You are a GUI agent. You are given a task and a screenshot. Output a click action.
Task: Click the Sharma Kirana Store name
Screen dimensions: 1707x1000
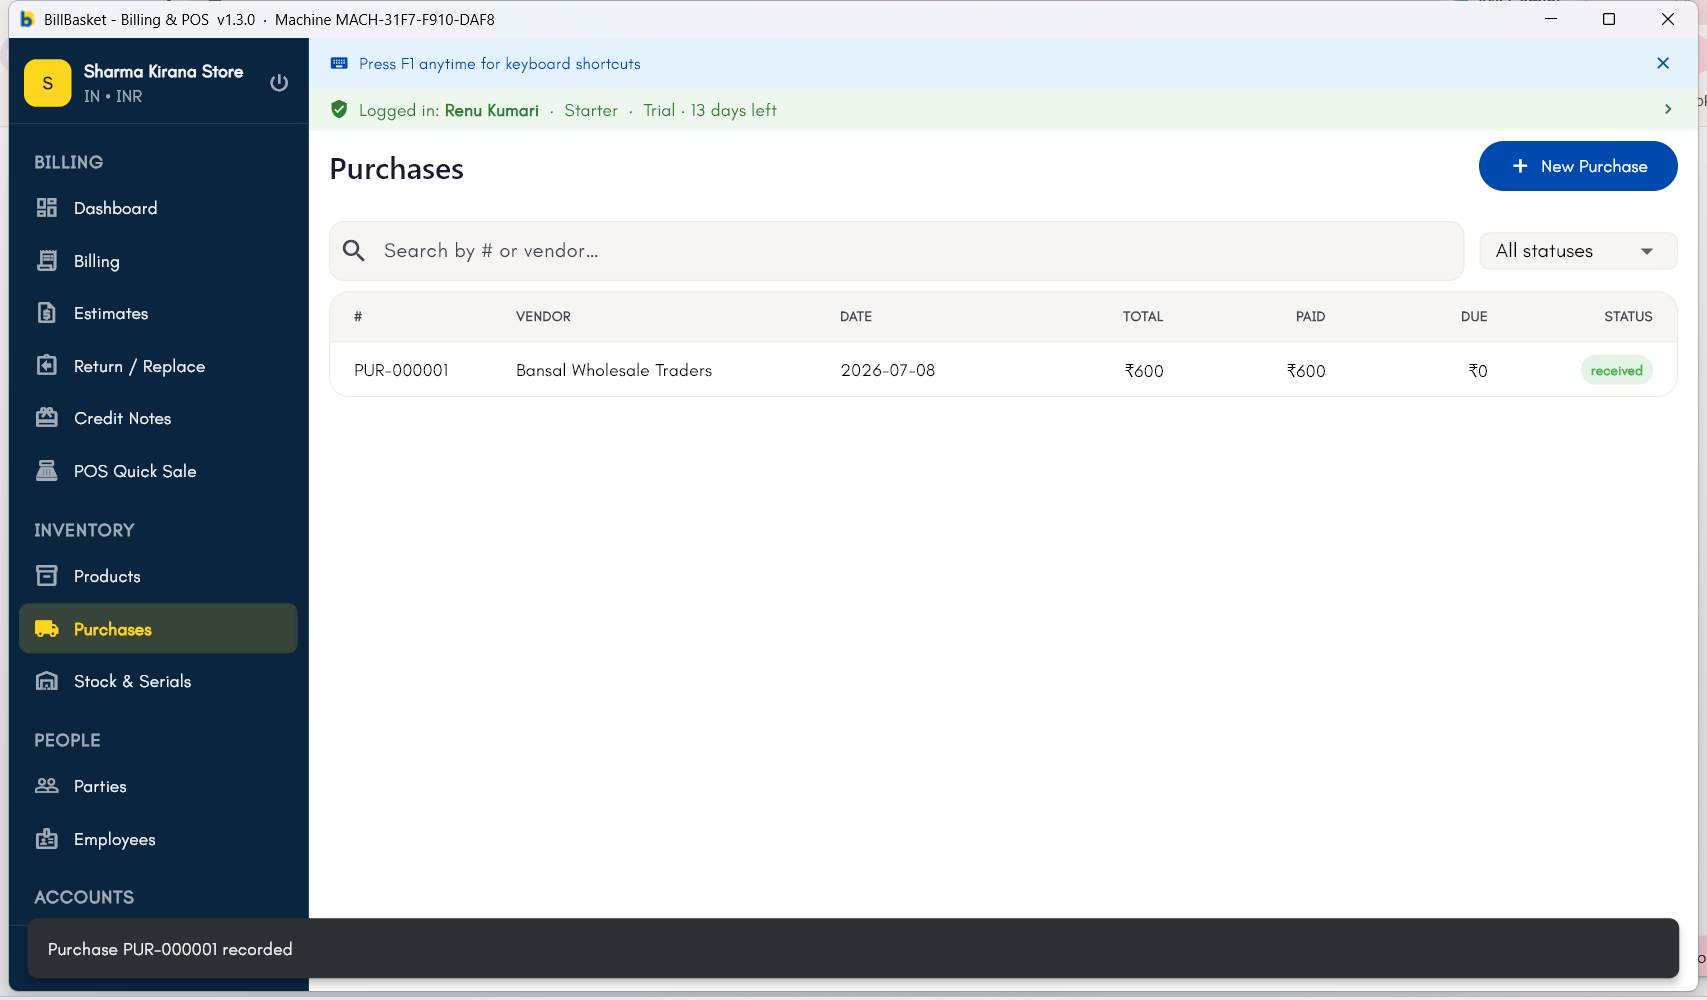(x=163, y=71)
